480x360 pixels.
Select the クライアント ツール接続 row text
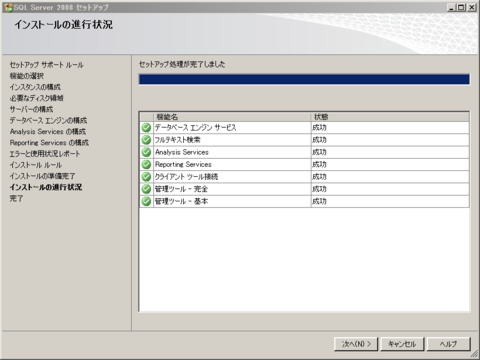click(186, 177)
